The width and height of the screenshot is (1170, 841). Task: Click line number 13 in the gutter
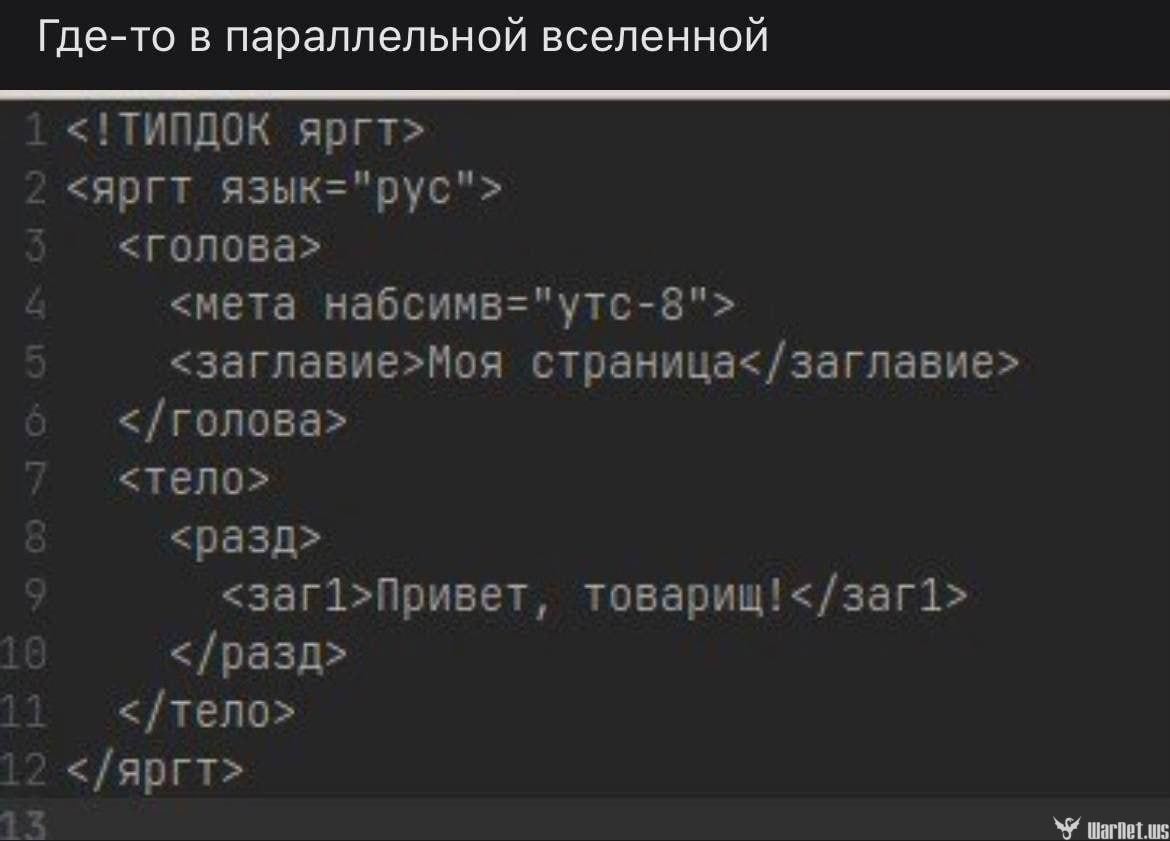[x=23, y=825]
